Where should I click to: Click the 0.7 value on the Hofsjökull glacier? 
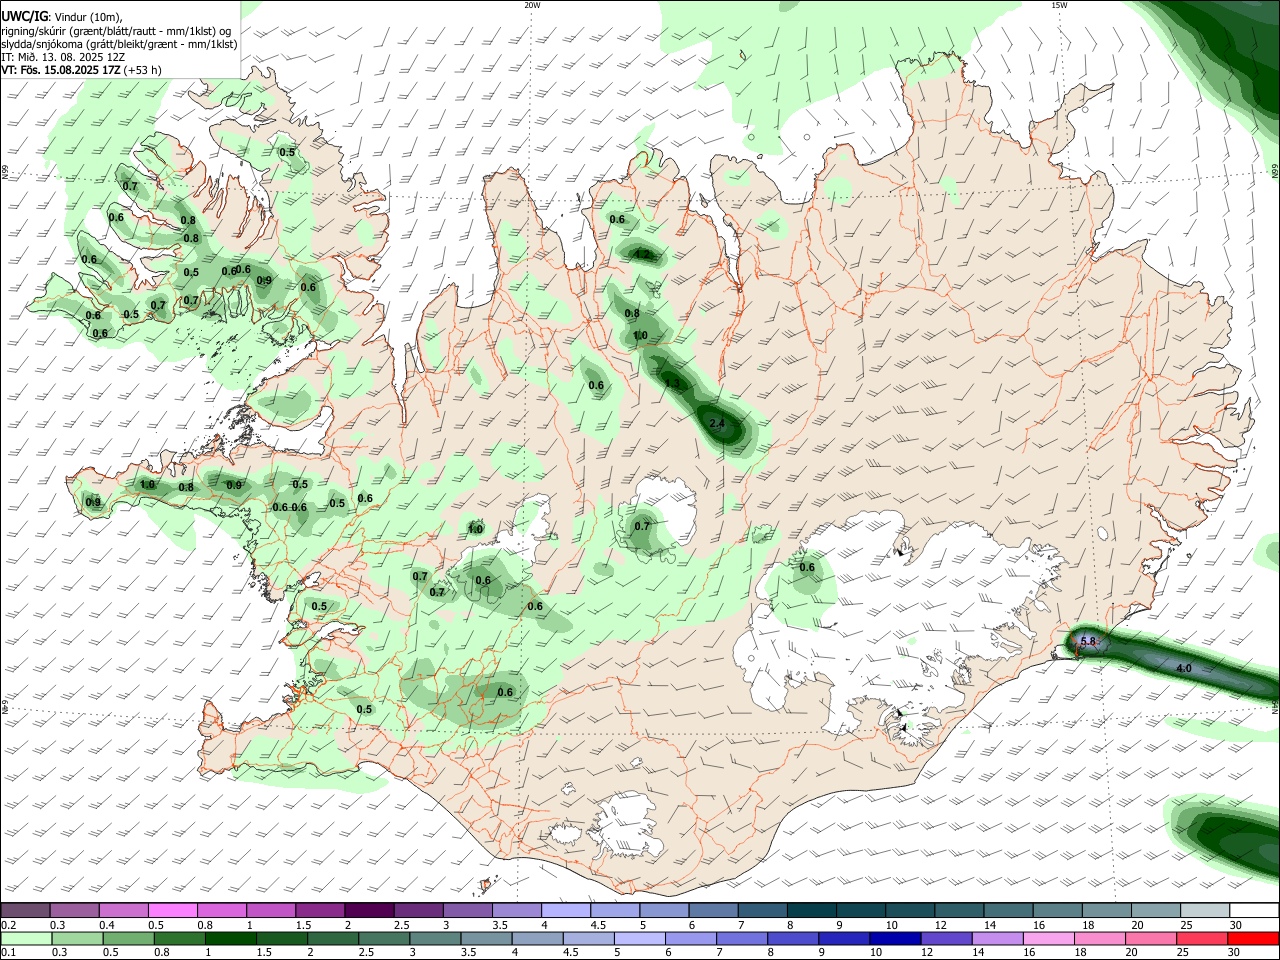pyautogui.click(x=642, y=526)
